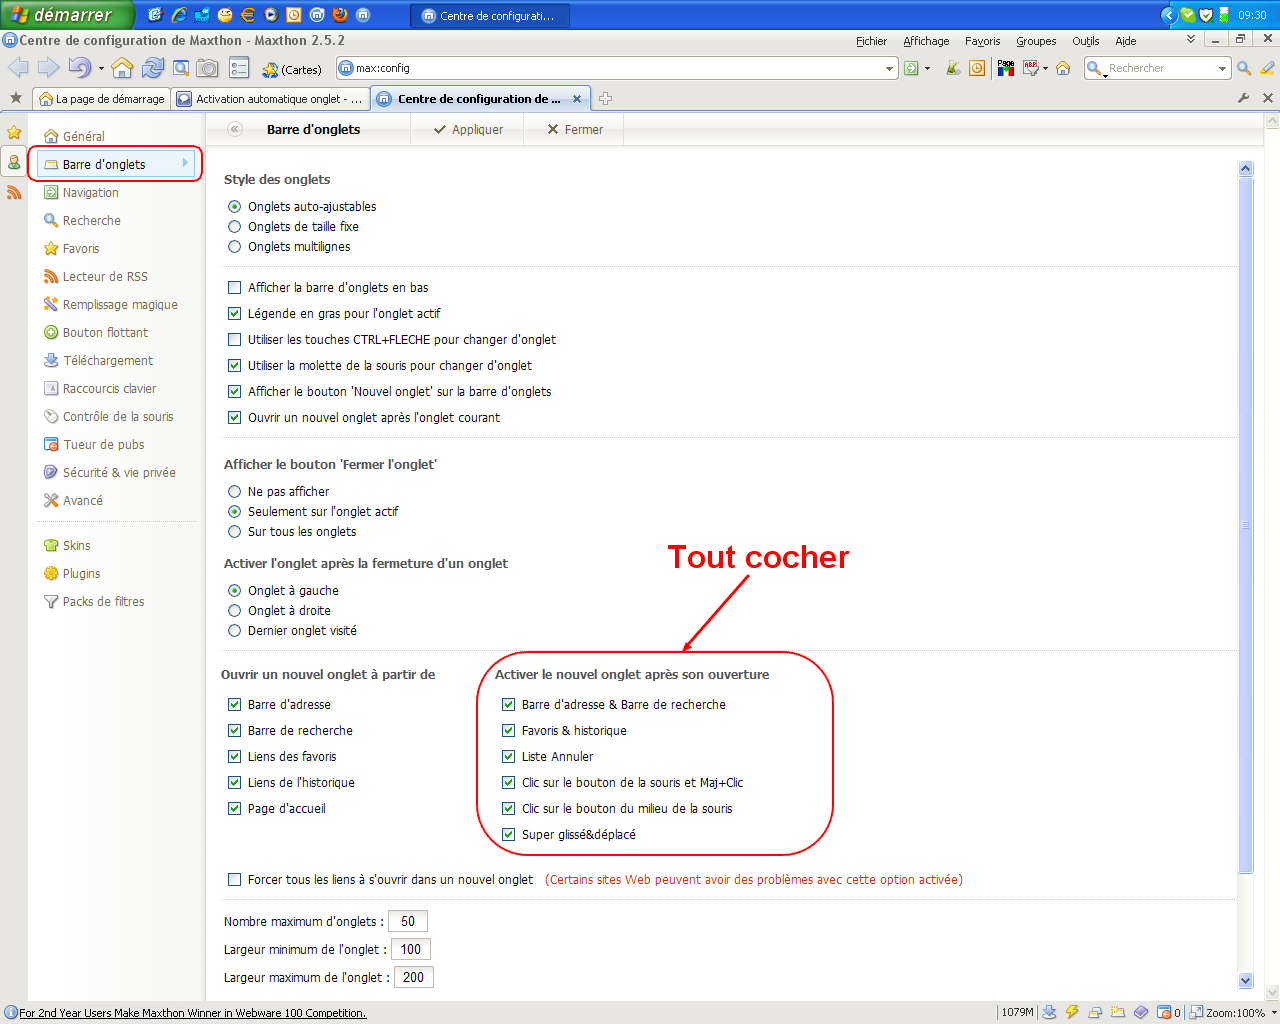Click the lightning bolt status bar icon
This screenshot has height=1024, width=1280.
(x=1072, y=1012)
